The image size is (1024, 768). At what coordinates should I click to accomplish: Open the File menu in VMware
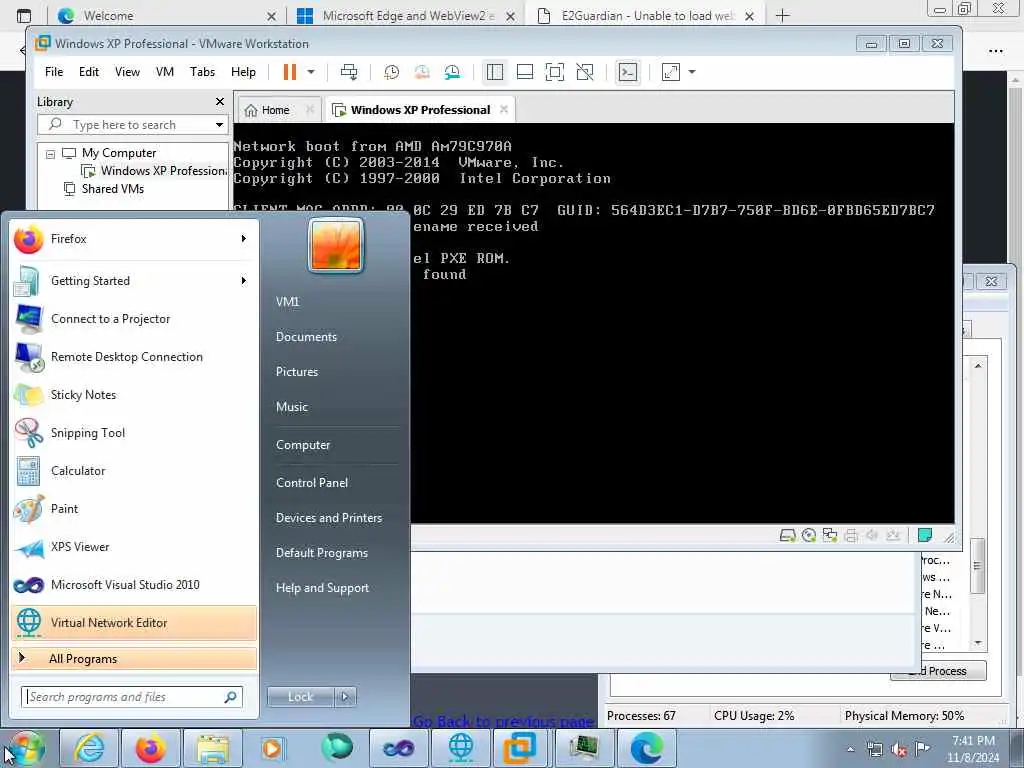coord(54,72)
